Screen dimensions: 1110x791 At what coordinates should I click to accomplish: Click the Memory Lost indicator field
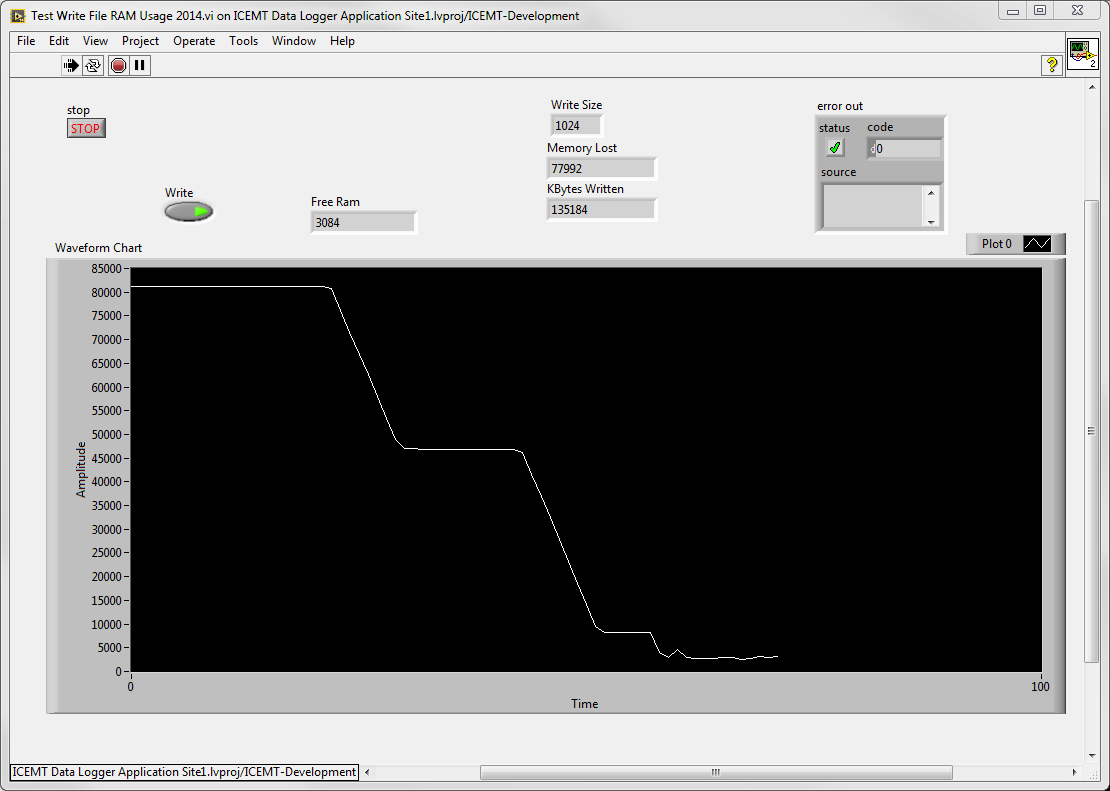tap(602, 169)
